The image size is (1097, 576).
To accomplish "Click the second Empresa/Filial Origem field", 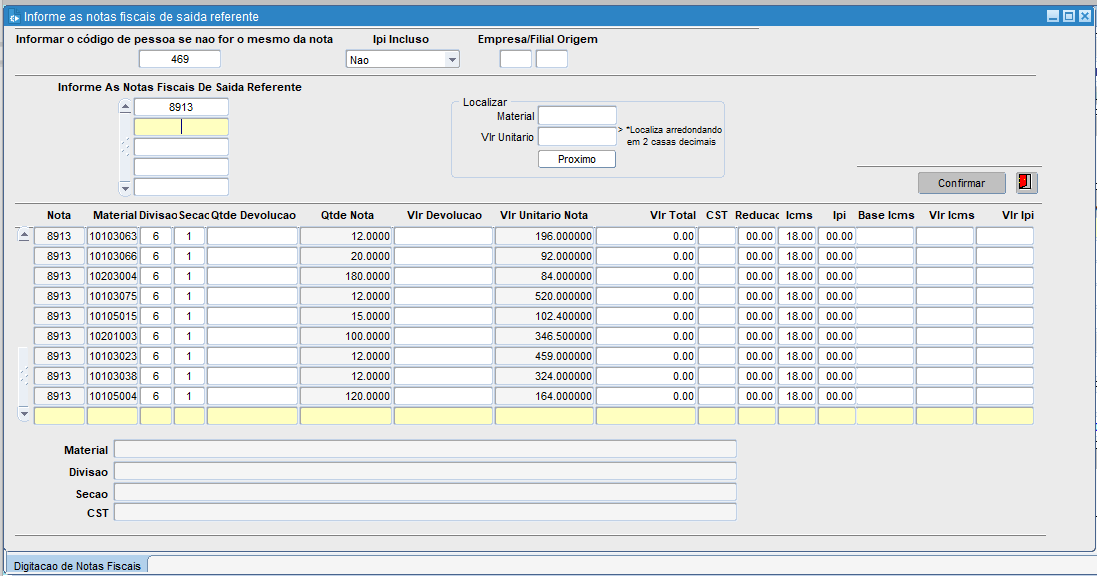I will point(551,59).
